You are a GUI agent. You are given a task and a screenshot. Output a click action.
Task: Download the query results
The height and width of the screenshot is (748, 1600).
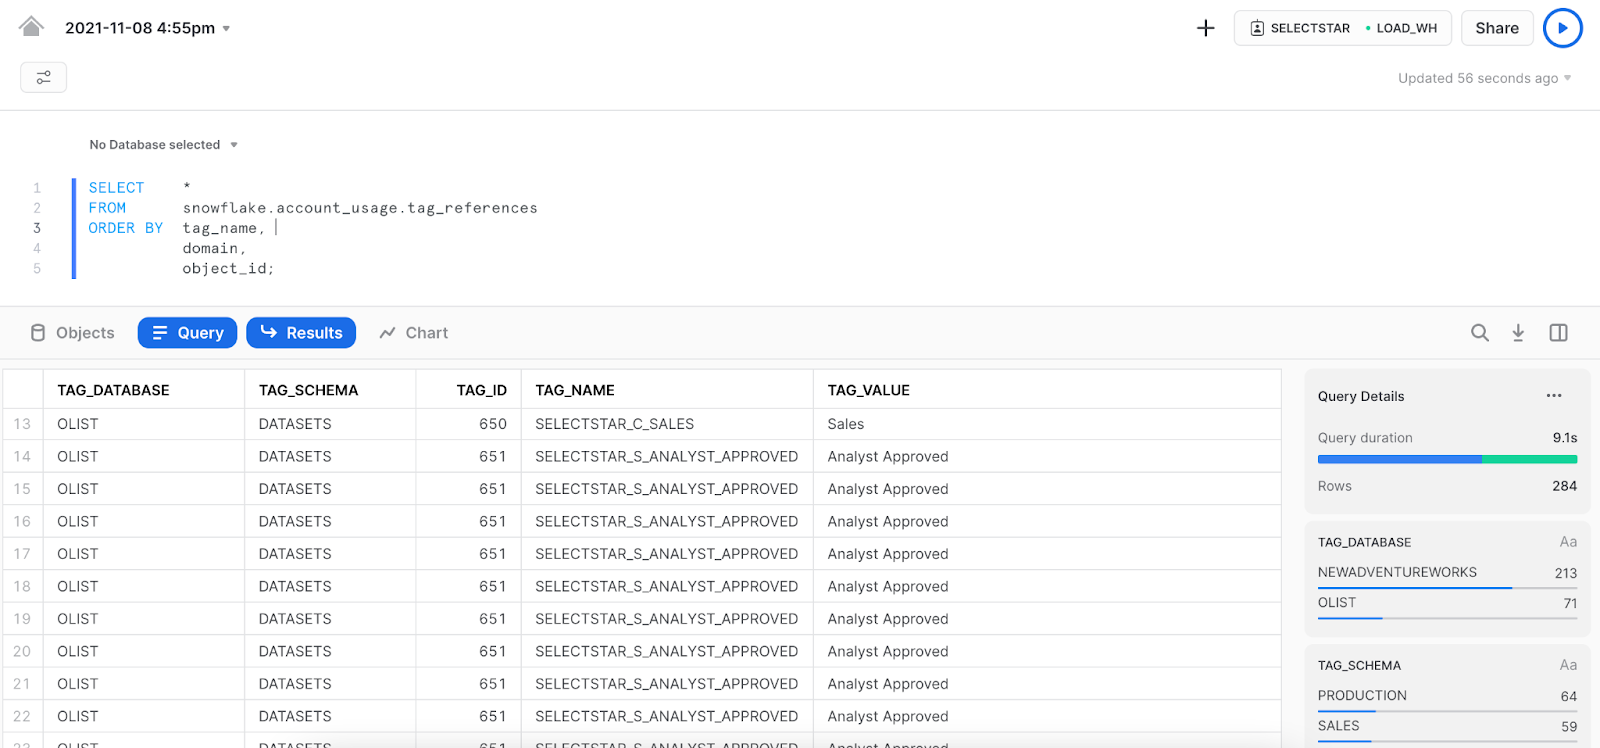coord(1517,333)
